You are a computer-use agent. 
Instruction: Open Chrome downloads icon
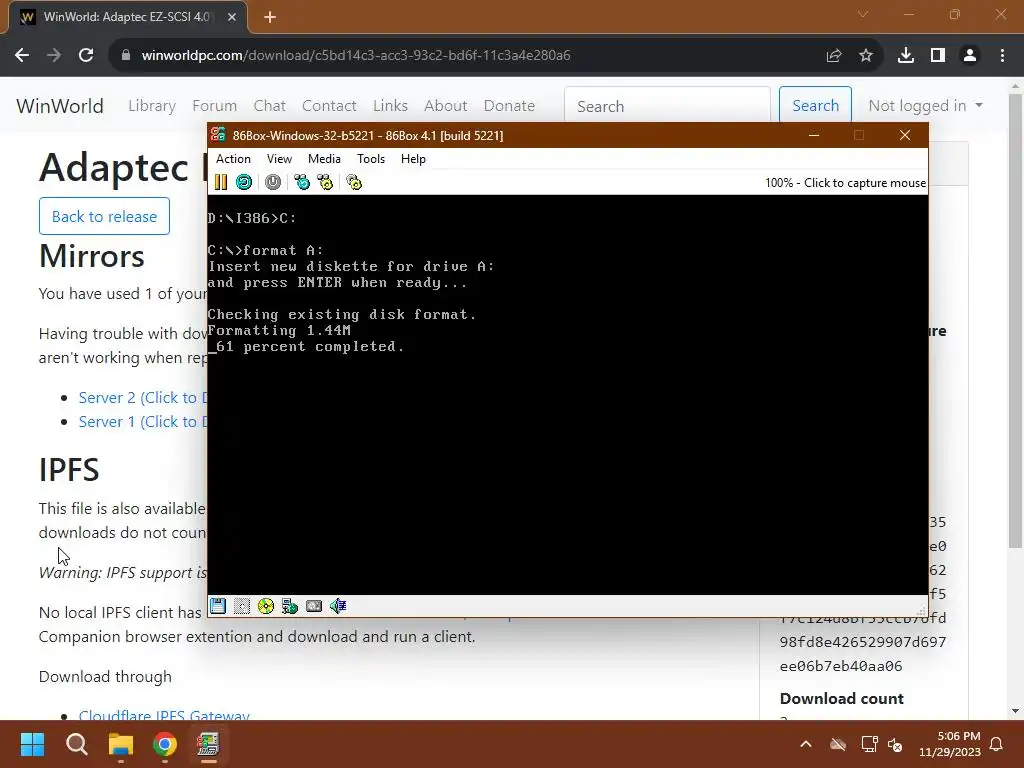click(906, 56)
